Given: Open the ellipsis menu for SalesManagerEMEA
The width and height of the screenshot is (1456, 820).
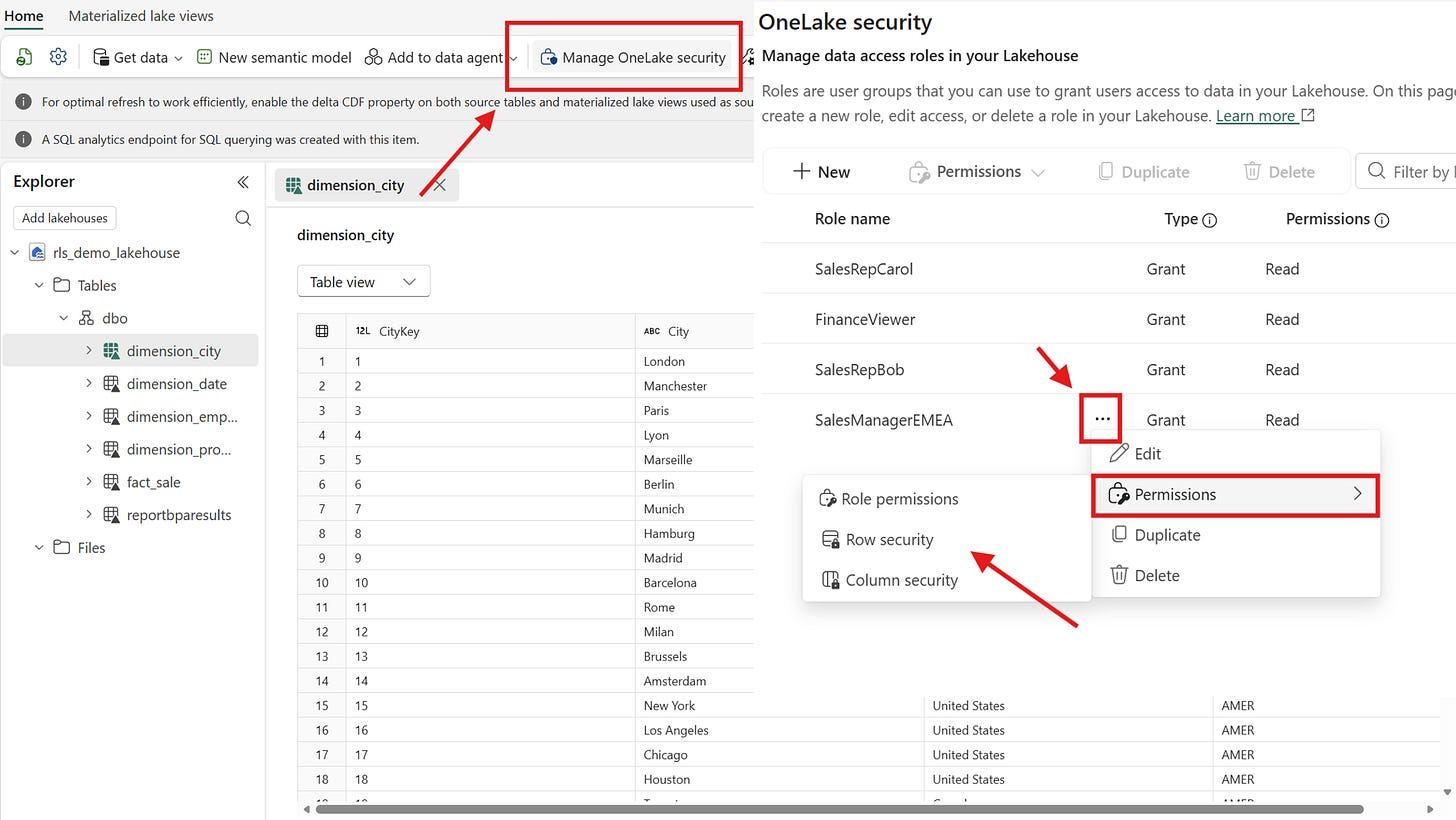Looking at the screenshot, I should click(x=1102, y=419).
